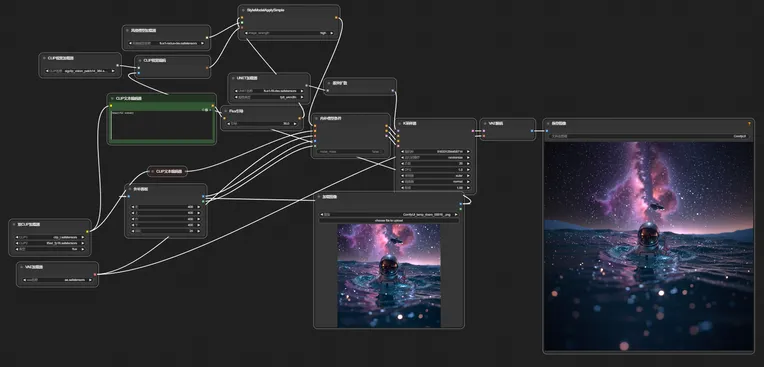Open the ComfyUI_temp image file dropdown in load image

coord(389,214)
